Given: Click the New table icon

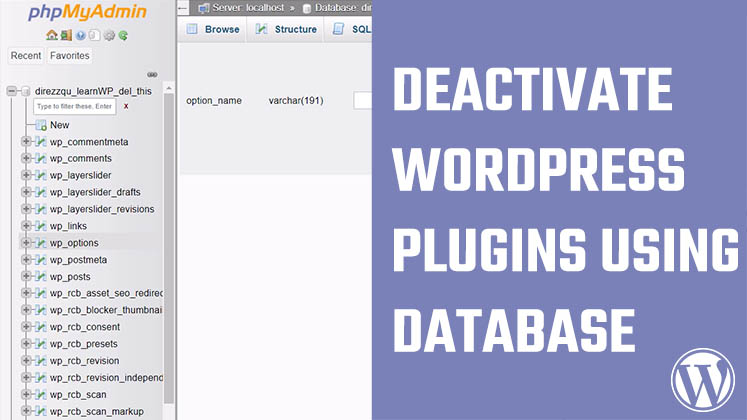Looking at the screenshot, I should pyautogui.click(x=41, y=125).
